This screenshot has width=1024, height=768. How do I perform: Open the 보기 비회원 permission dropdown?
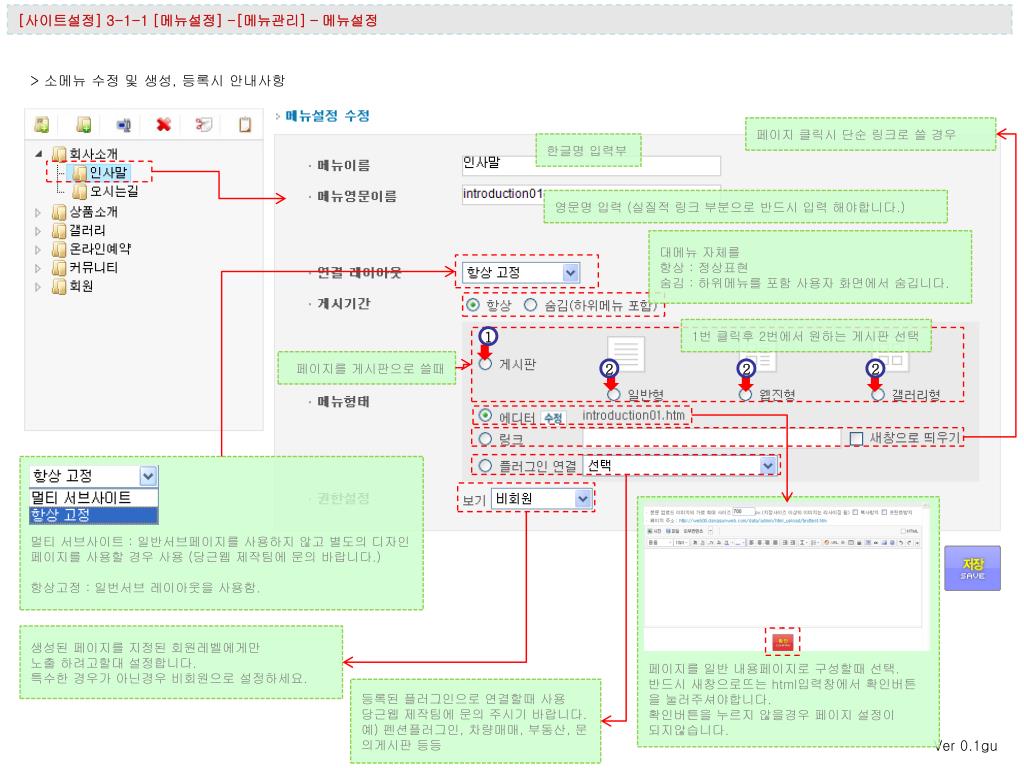coord(541,499)
